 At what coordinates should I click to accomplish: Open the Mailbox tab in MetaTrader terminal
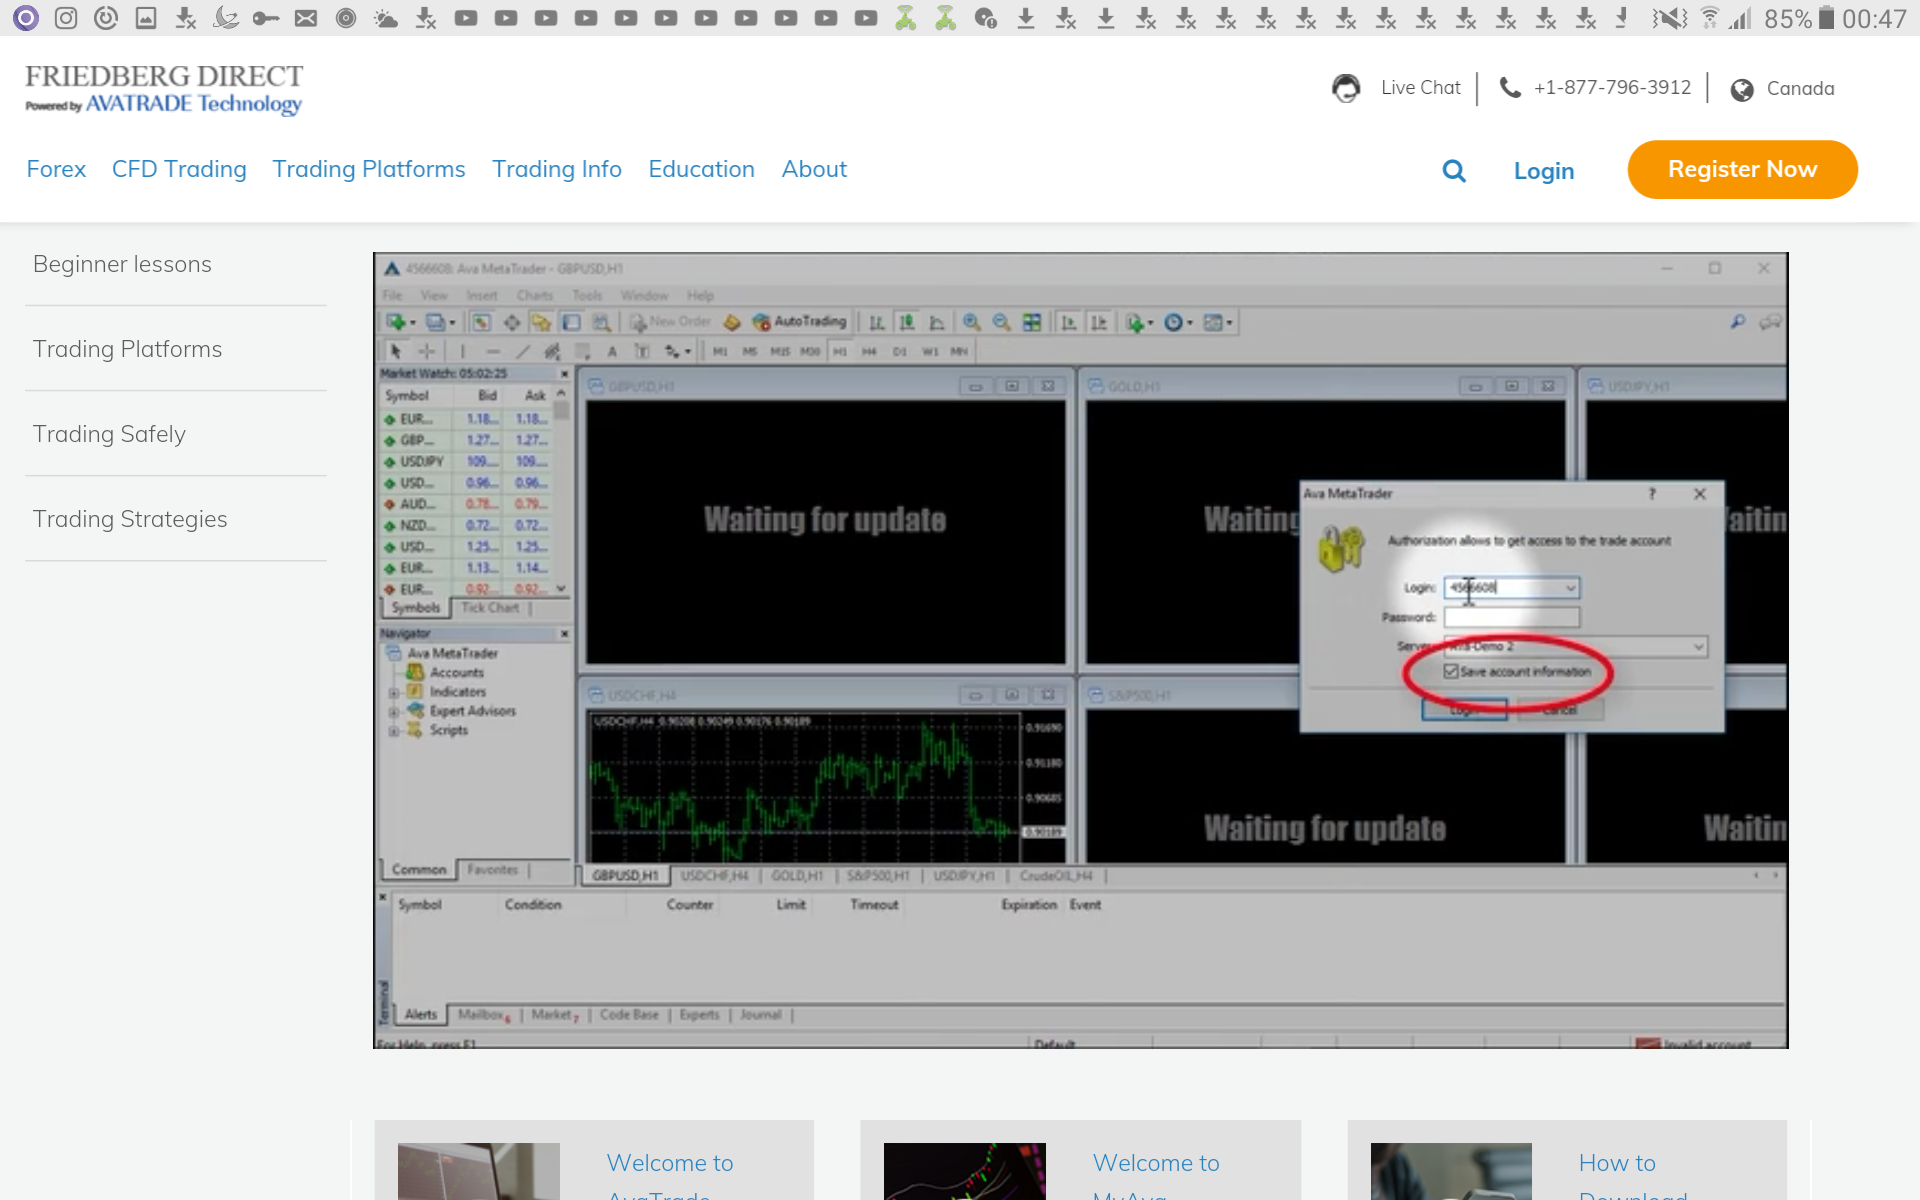point(484,1015)
